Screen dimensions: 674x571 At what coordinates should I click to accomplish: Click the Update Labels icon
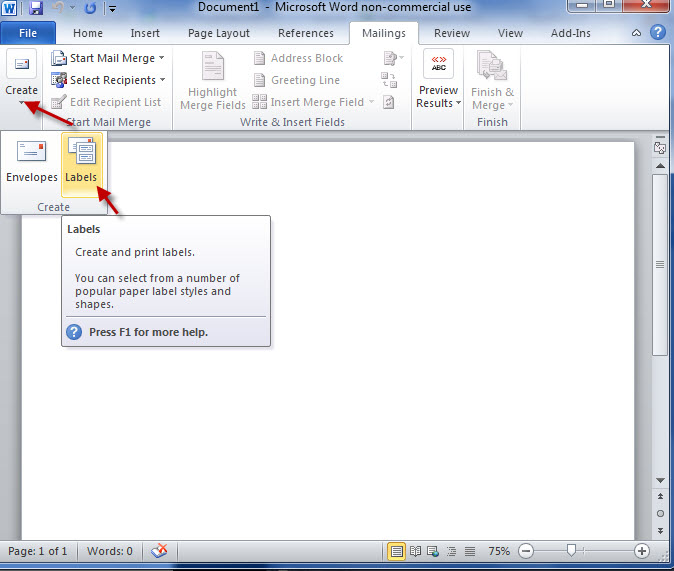click(x=389, y=102)
